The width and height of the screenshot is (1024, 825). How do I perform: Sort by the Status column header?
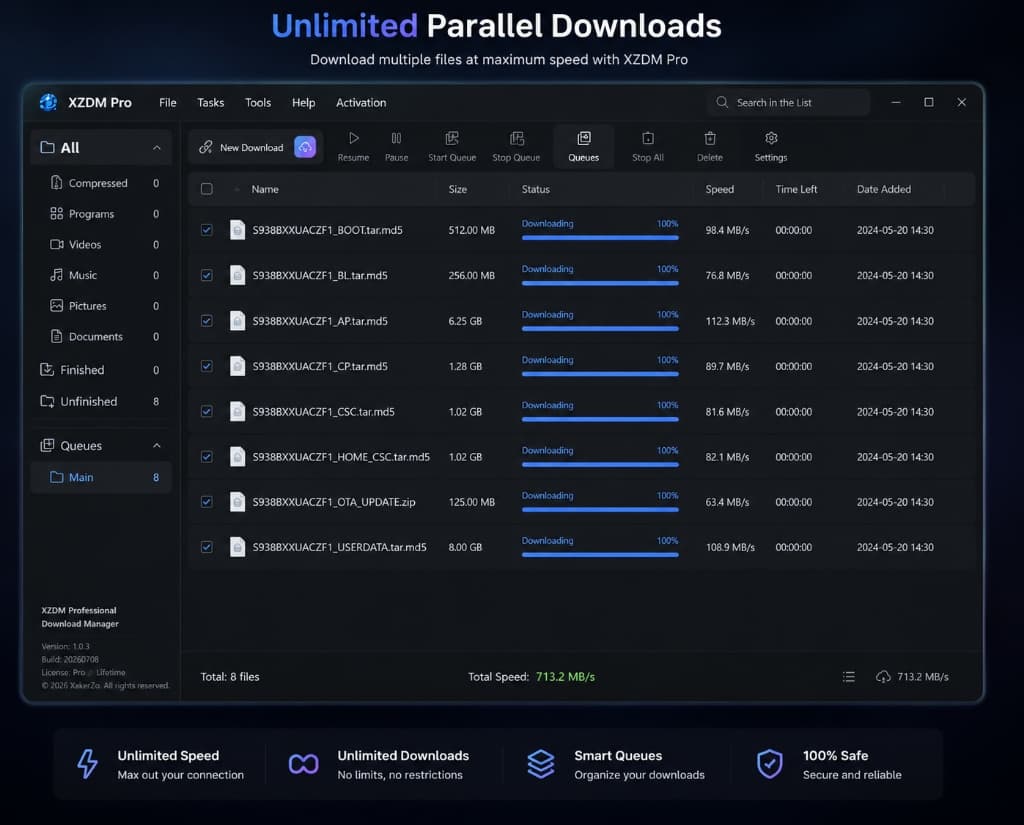[x=536, y=189]
